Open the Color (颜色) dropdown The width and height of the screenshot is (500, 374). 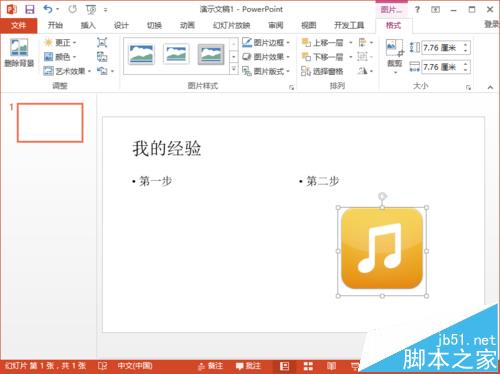tap(60, 57)
